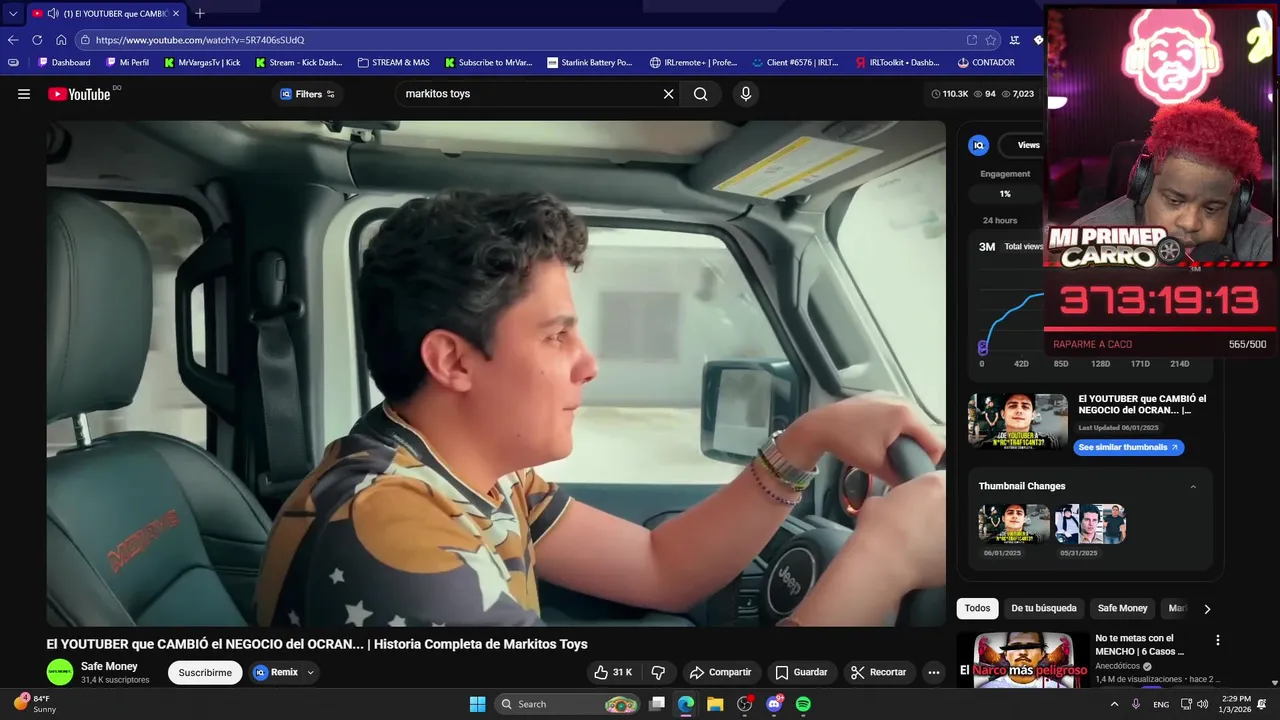
Task: Open the 'IRLToolkit • Dashb...' bookmark
Action: tap(898, 62)
